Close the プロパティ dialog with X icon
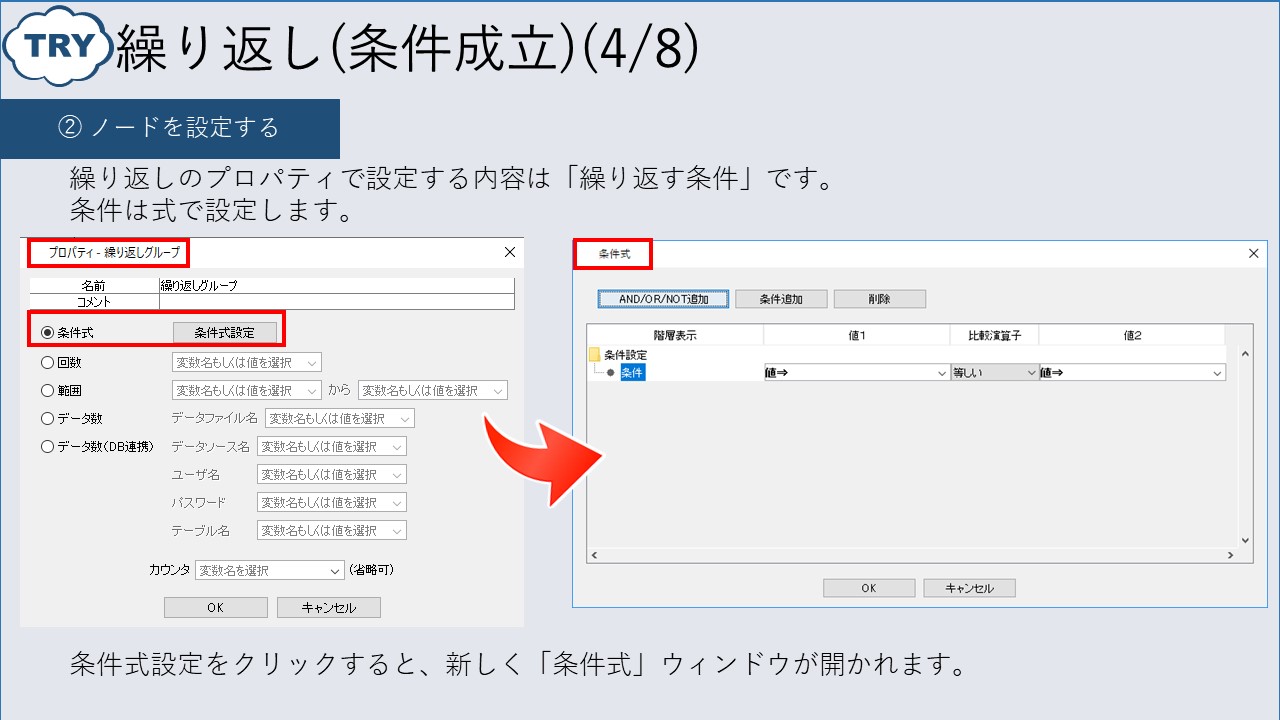This screenshot has width=1280, height=720. pos(509,252)
